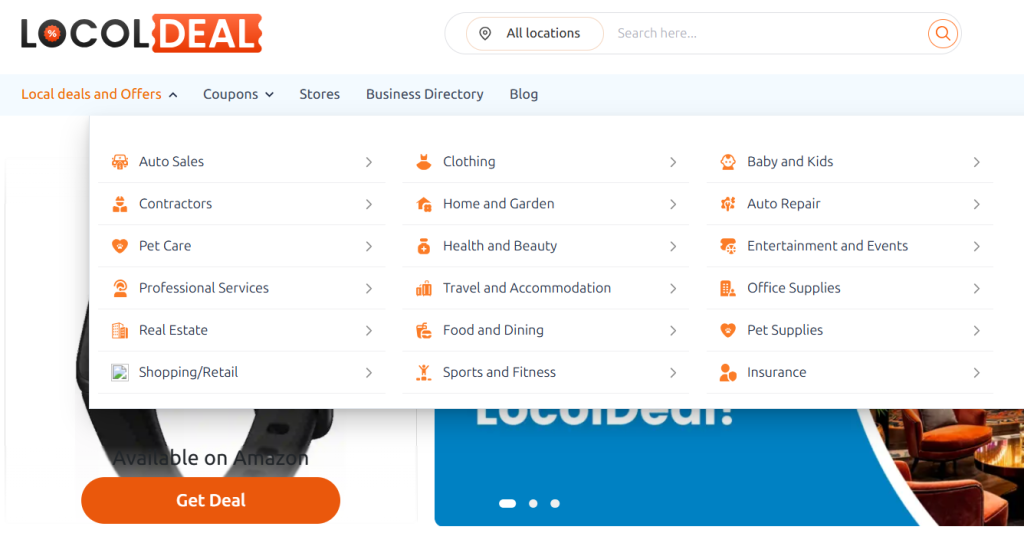Open the Stores page
The height and width of the screenshot is (556, 1024).
click(319, 94)
